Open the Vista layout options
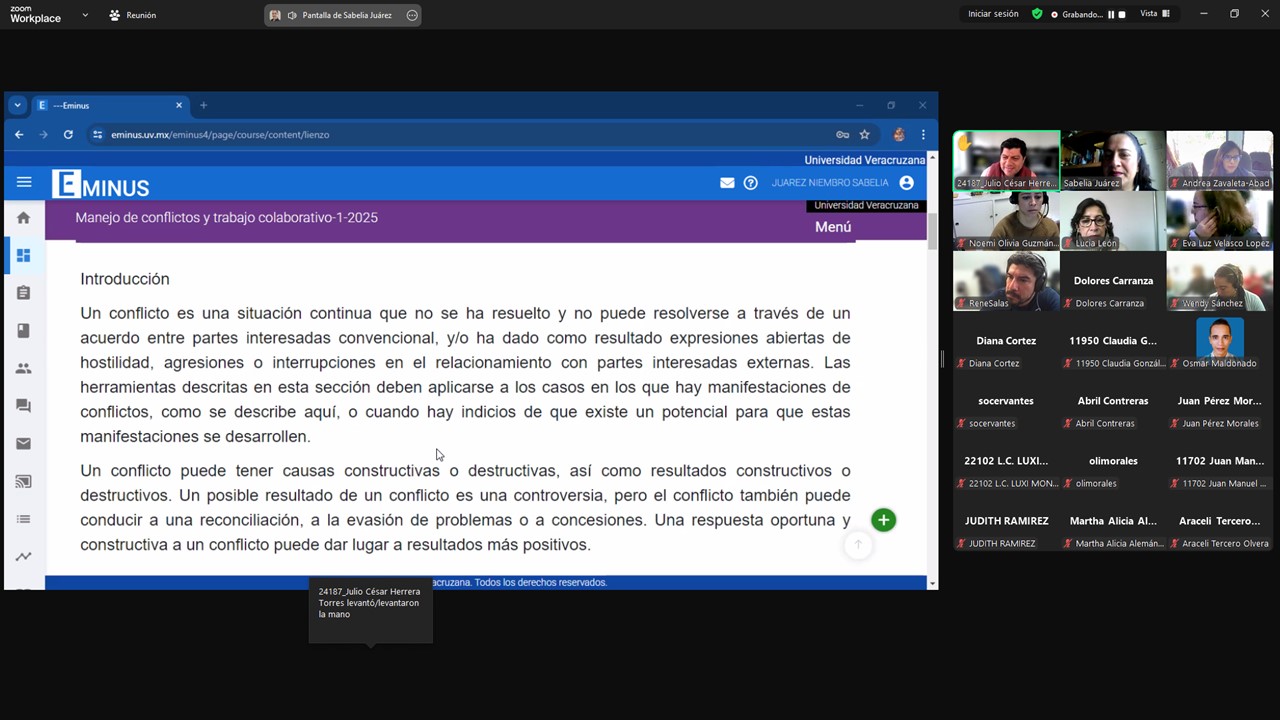The width and height of the screenshot is (1280, 720). (1154, 14)
